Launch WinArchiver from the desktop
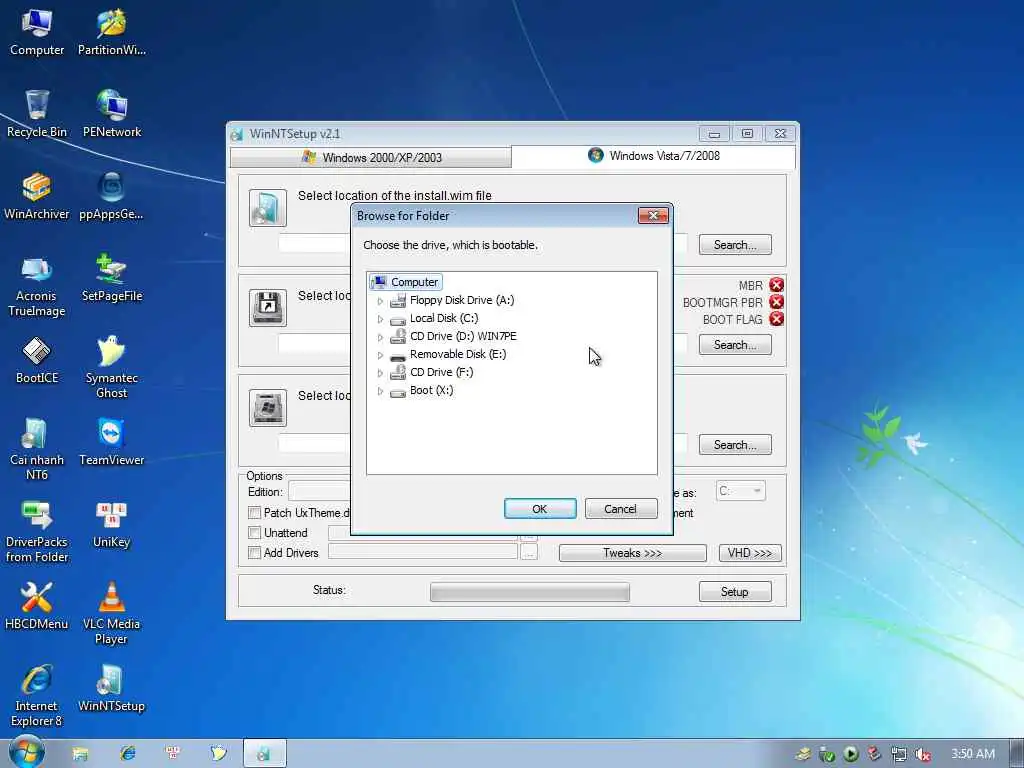 pos(37,197)
